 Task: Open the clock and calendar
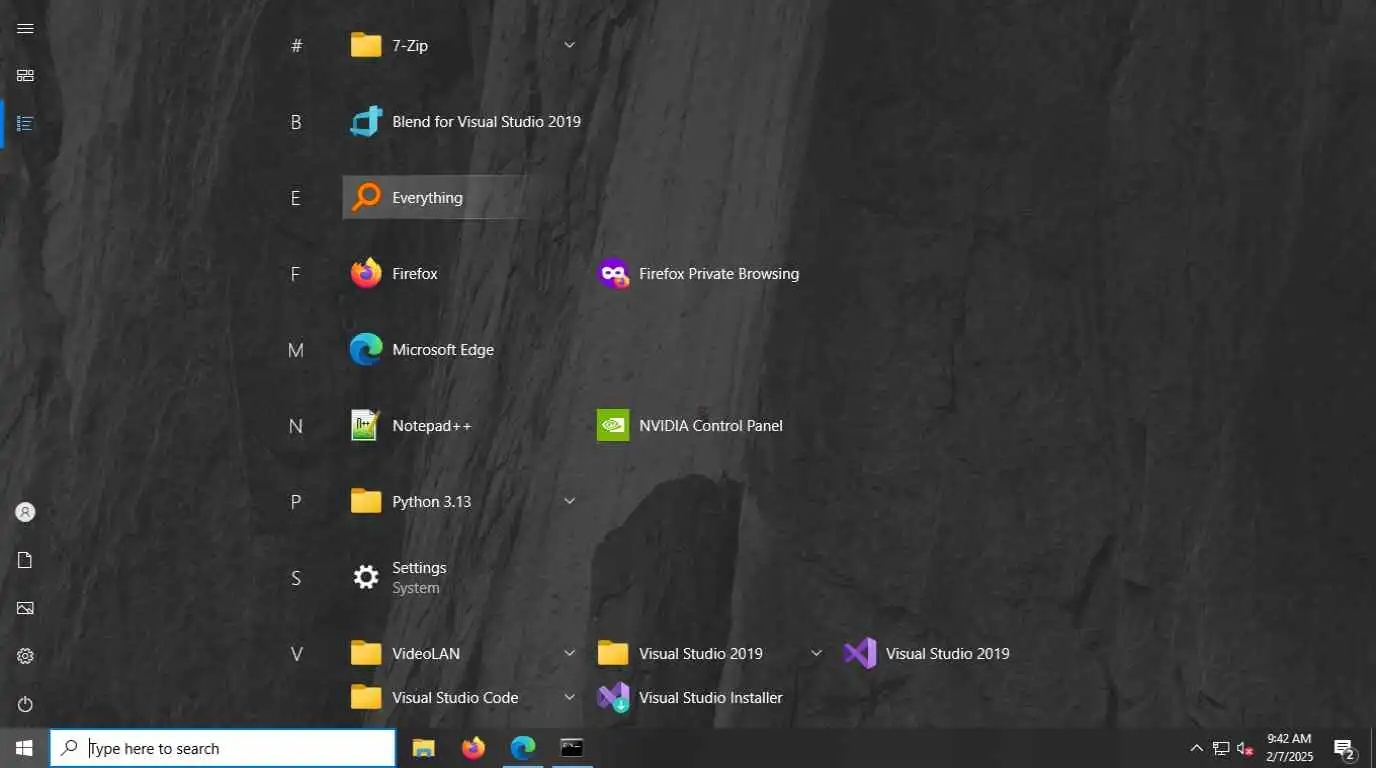[1289, 748]
